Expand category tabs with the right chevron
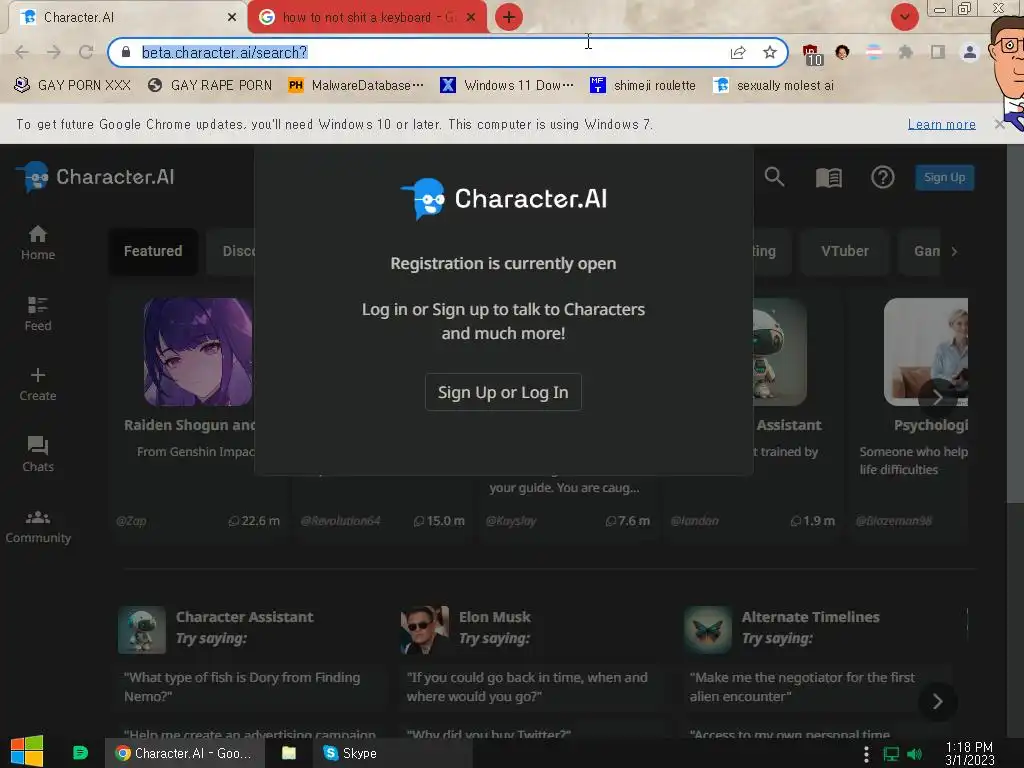This screenshot has width=1024, height=768. 954,251
